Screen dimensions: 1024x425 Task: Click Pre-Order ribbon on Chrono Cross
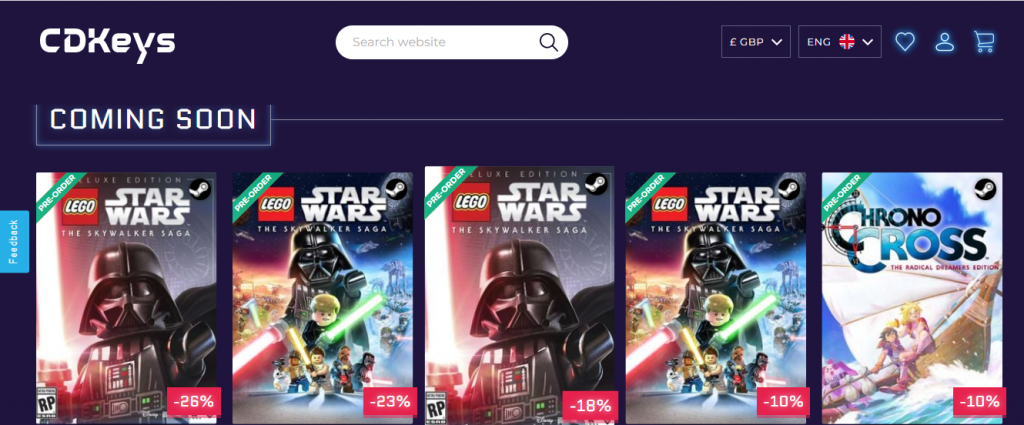coord(842,192)
